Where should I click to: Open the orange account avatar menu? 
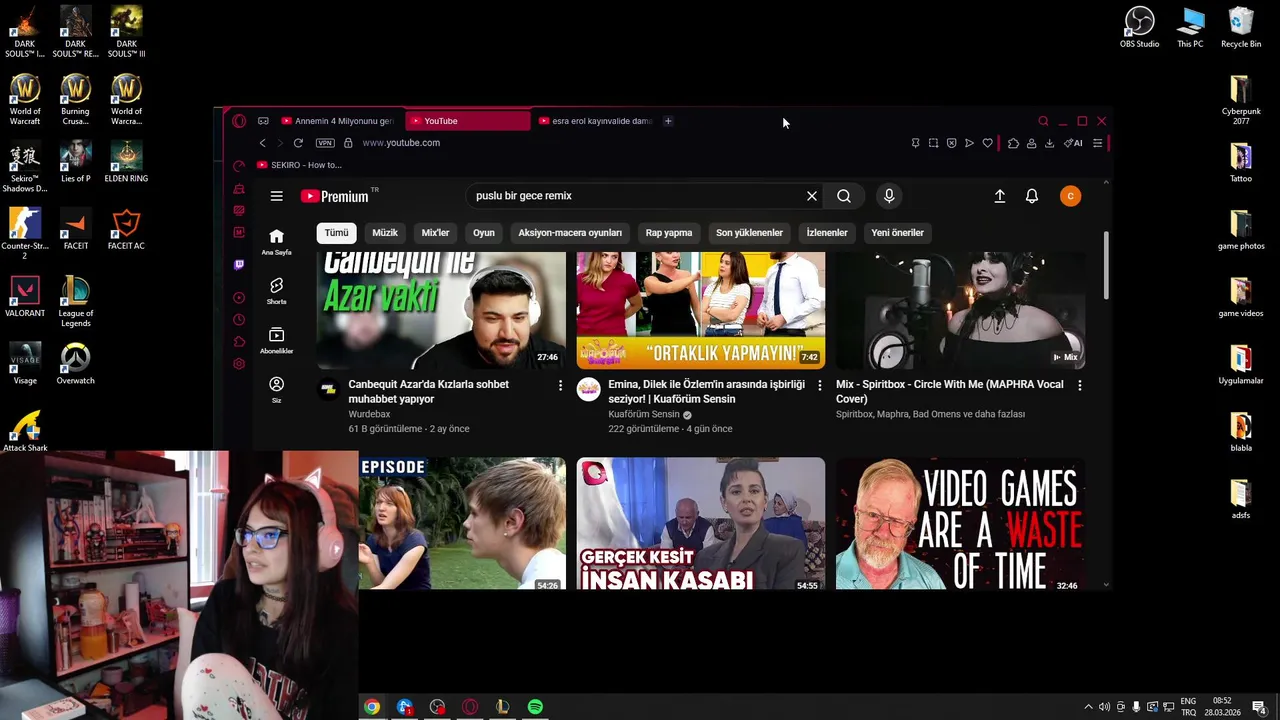click(x=1070, y=196)
